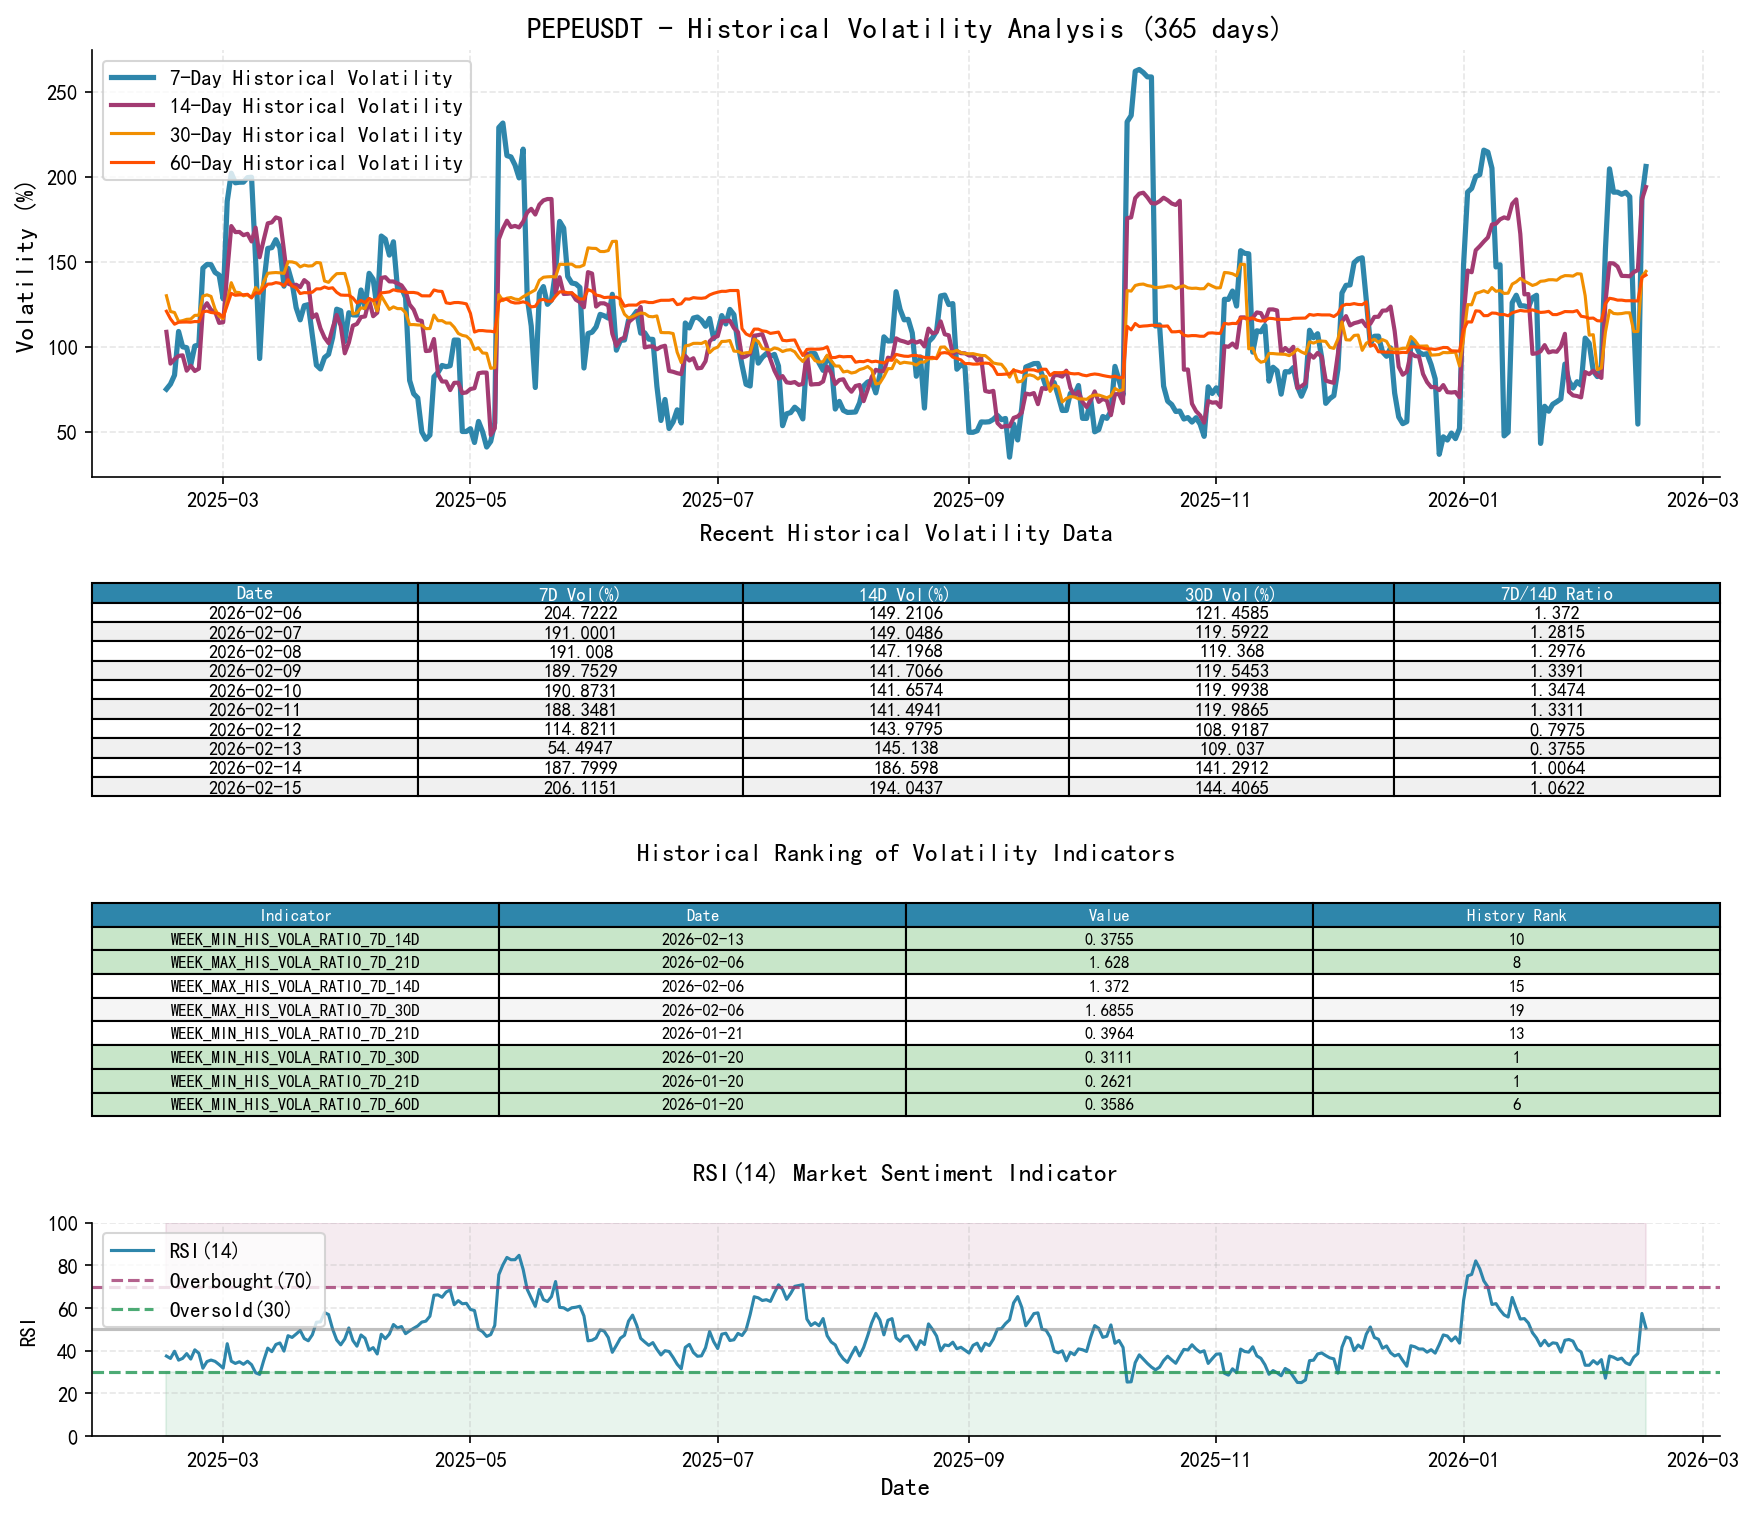Click the chart title PEPEUSDT Historical Volatility Analysis
The width and height of the screenshot is (1754, 1513).
pos(903,29)
